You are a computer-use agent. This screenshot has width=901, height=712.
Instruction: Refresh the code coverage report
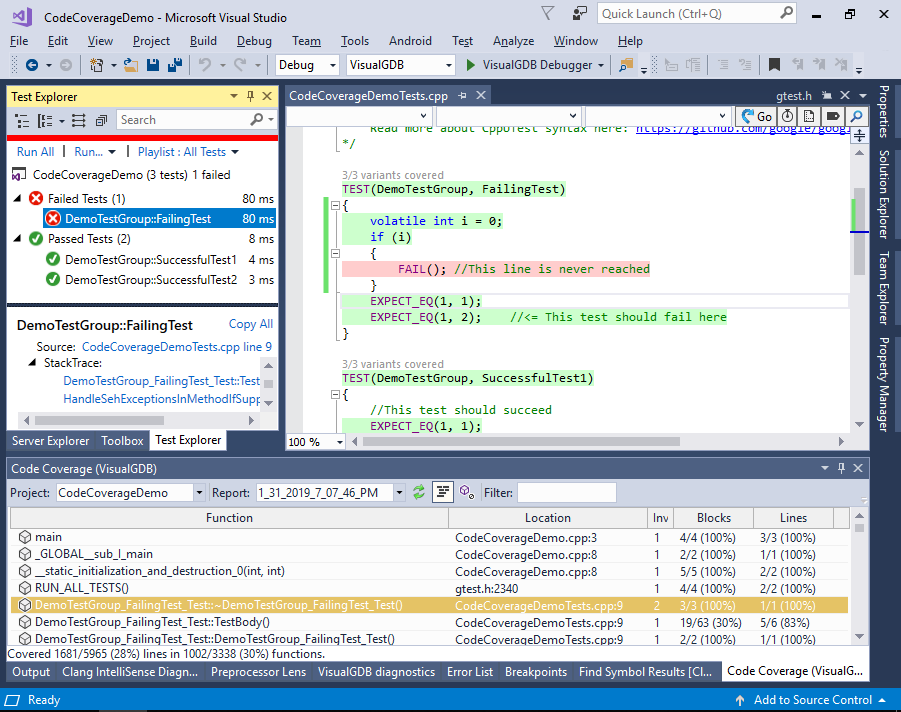pos(419,492)
